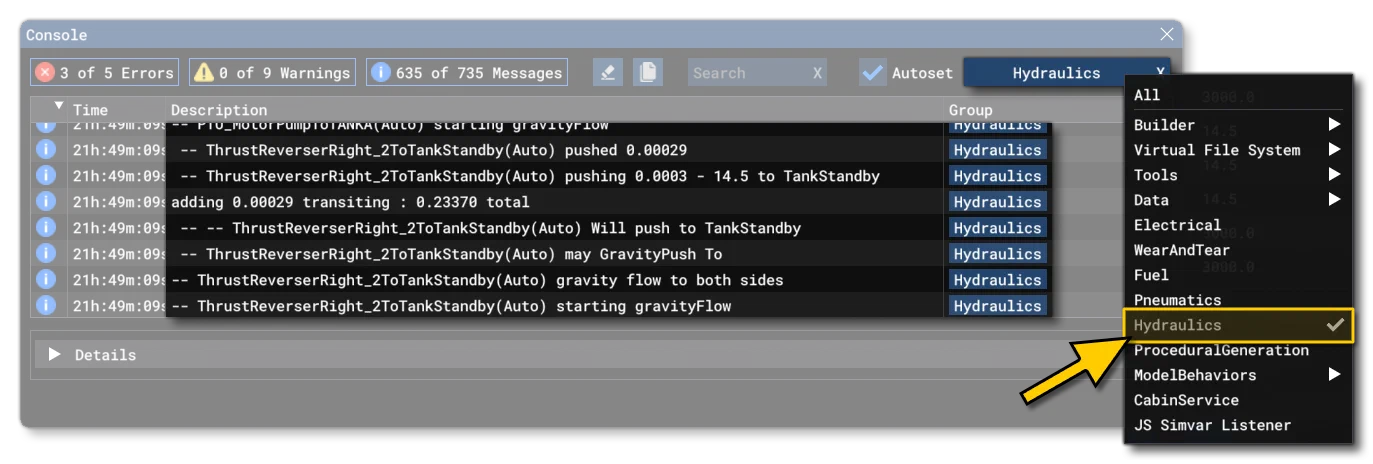Toggle the warnings filter button
The width and height of the screenshot is (1373, 464).
(272, 72)
